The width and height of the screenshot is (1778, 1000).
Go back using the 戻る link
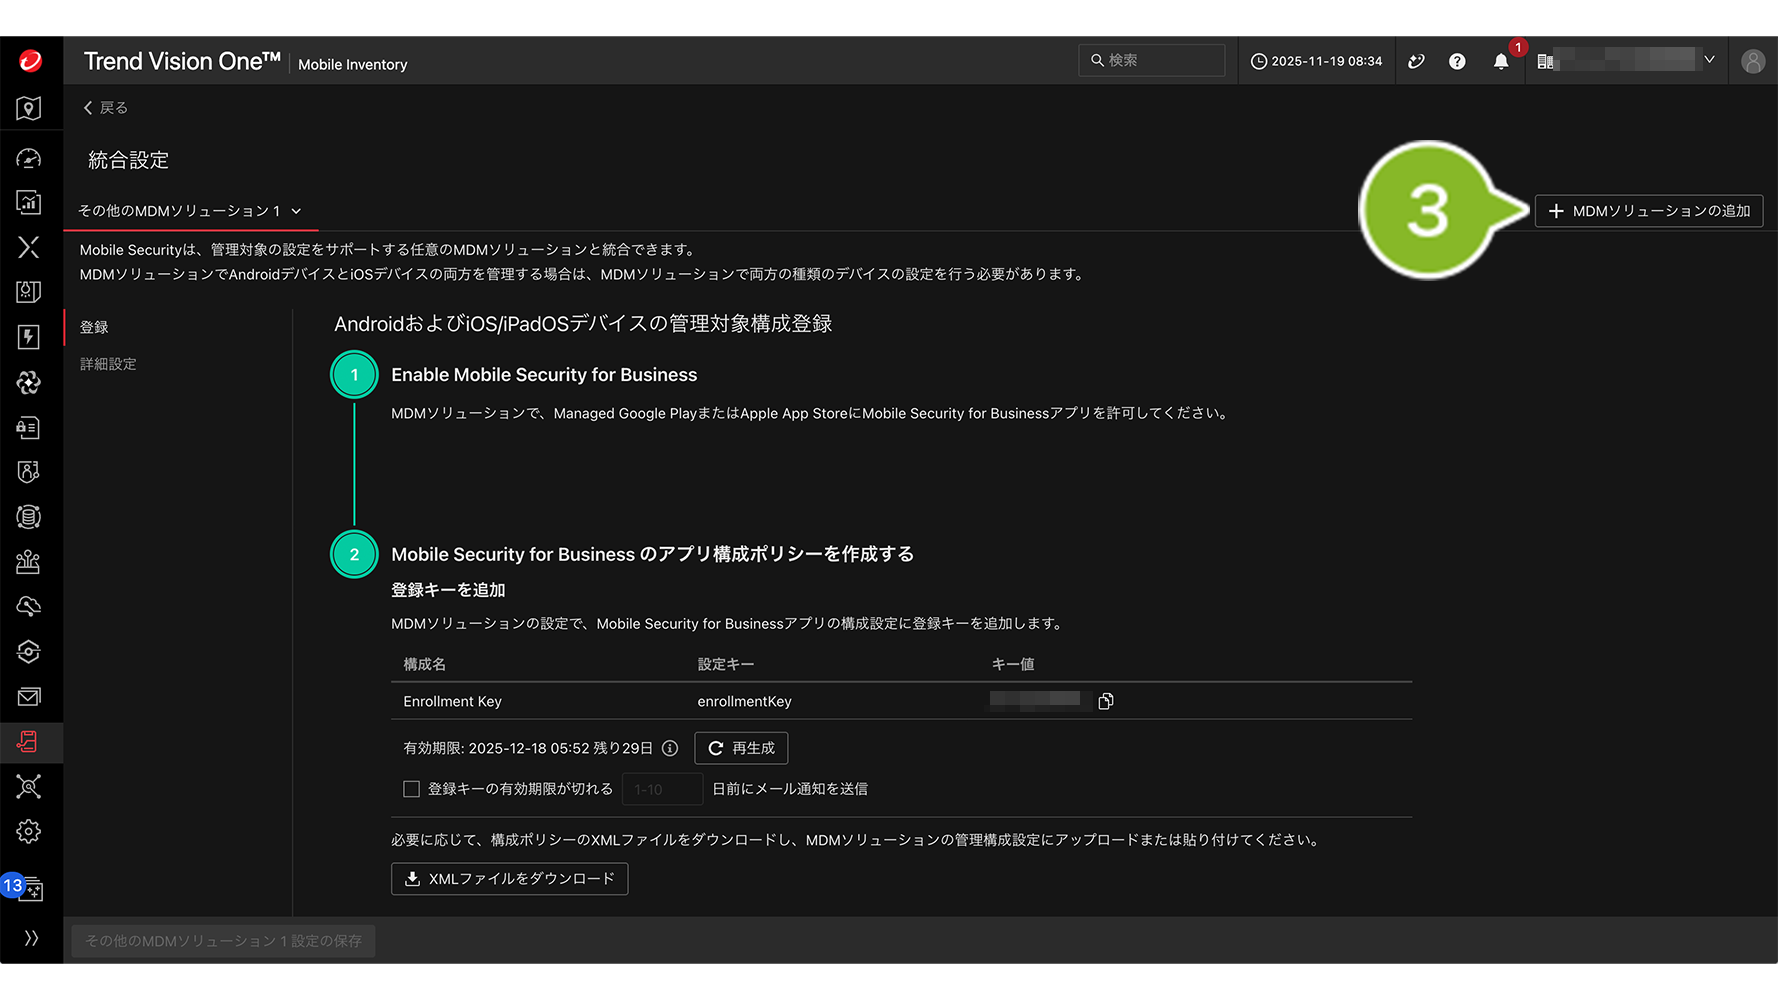105,108
